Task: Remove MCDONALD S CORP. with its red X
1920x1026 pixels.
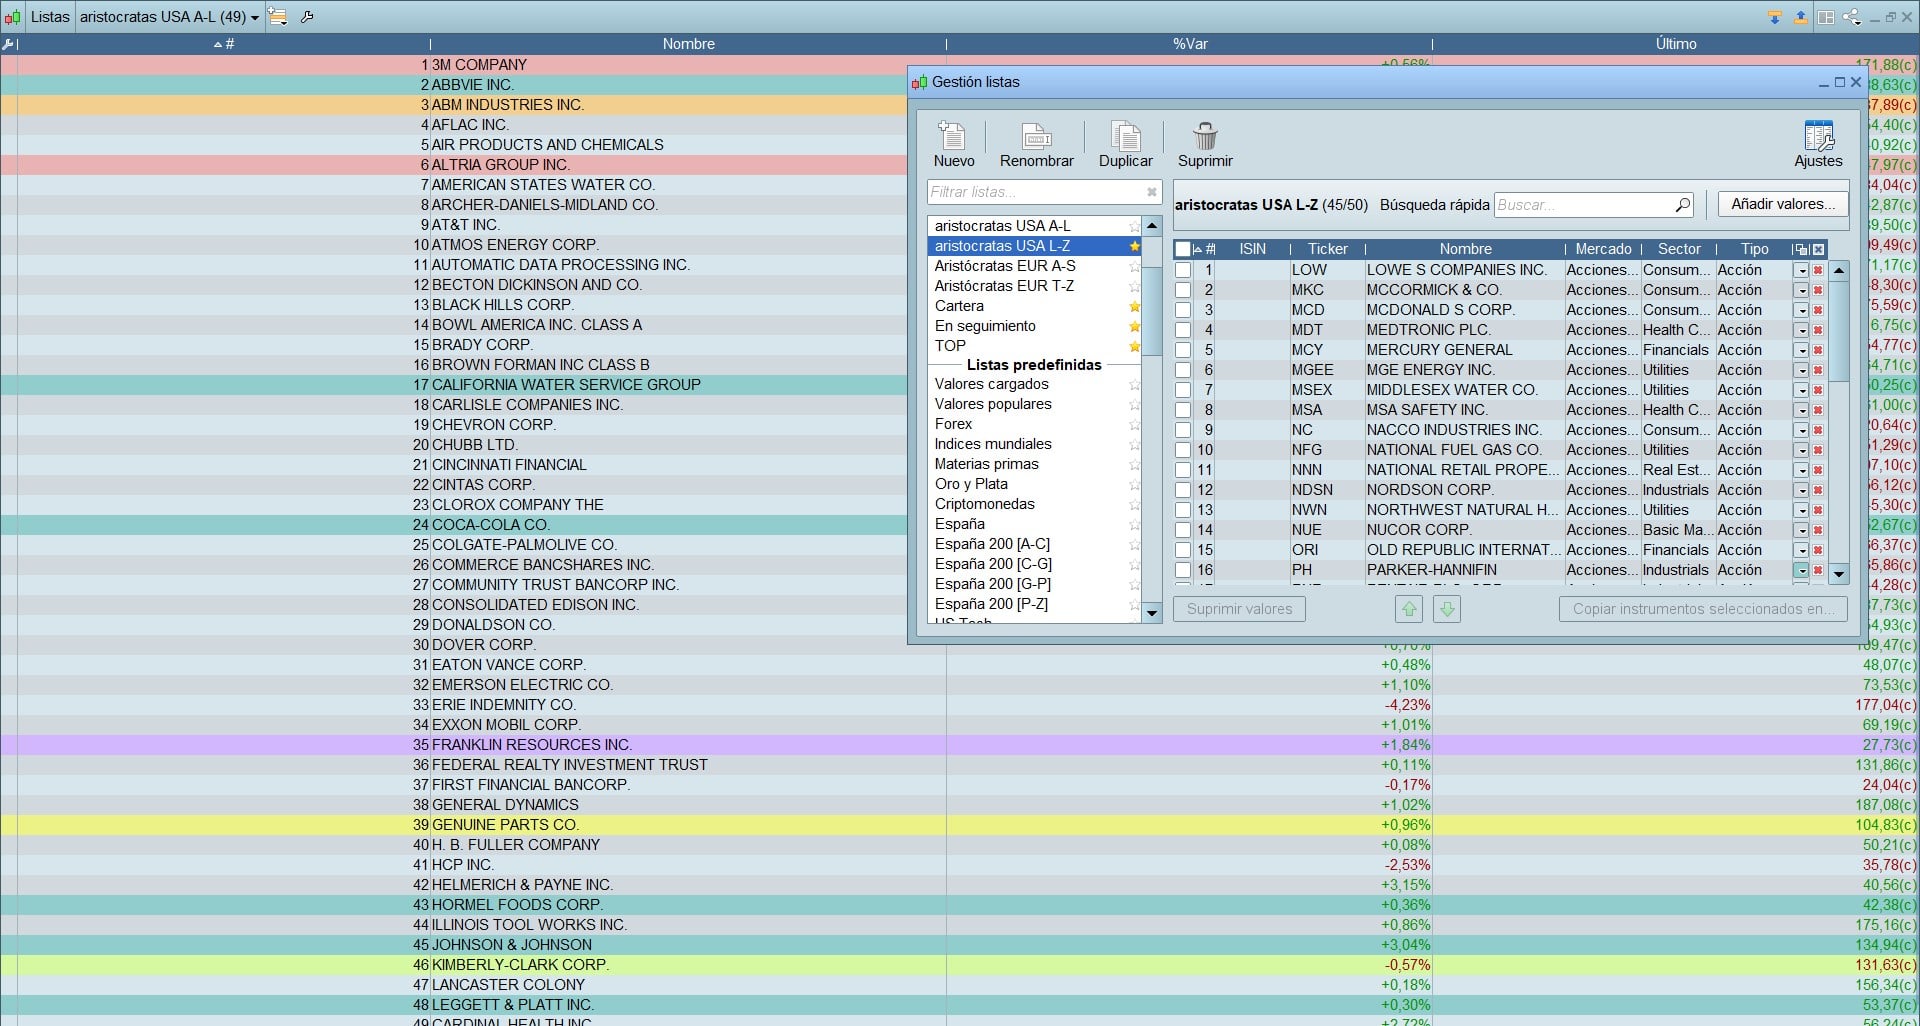Action: (1818, 310)
